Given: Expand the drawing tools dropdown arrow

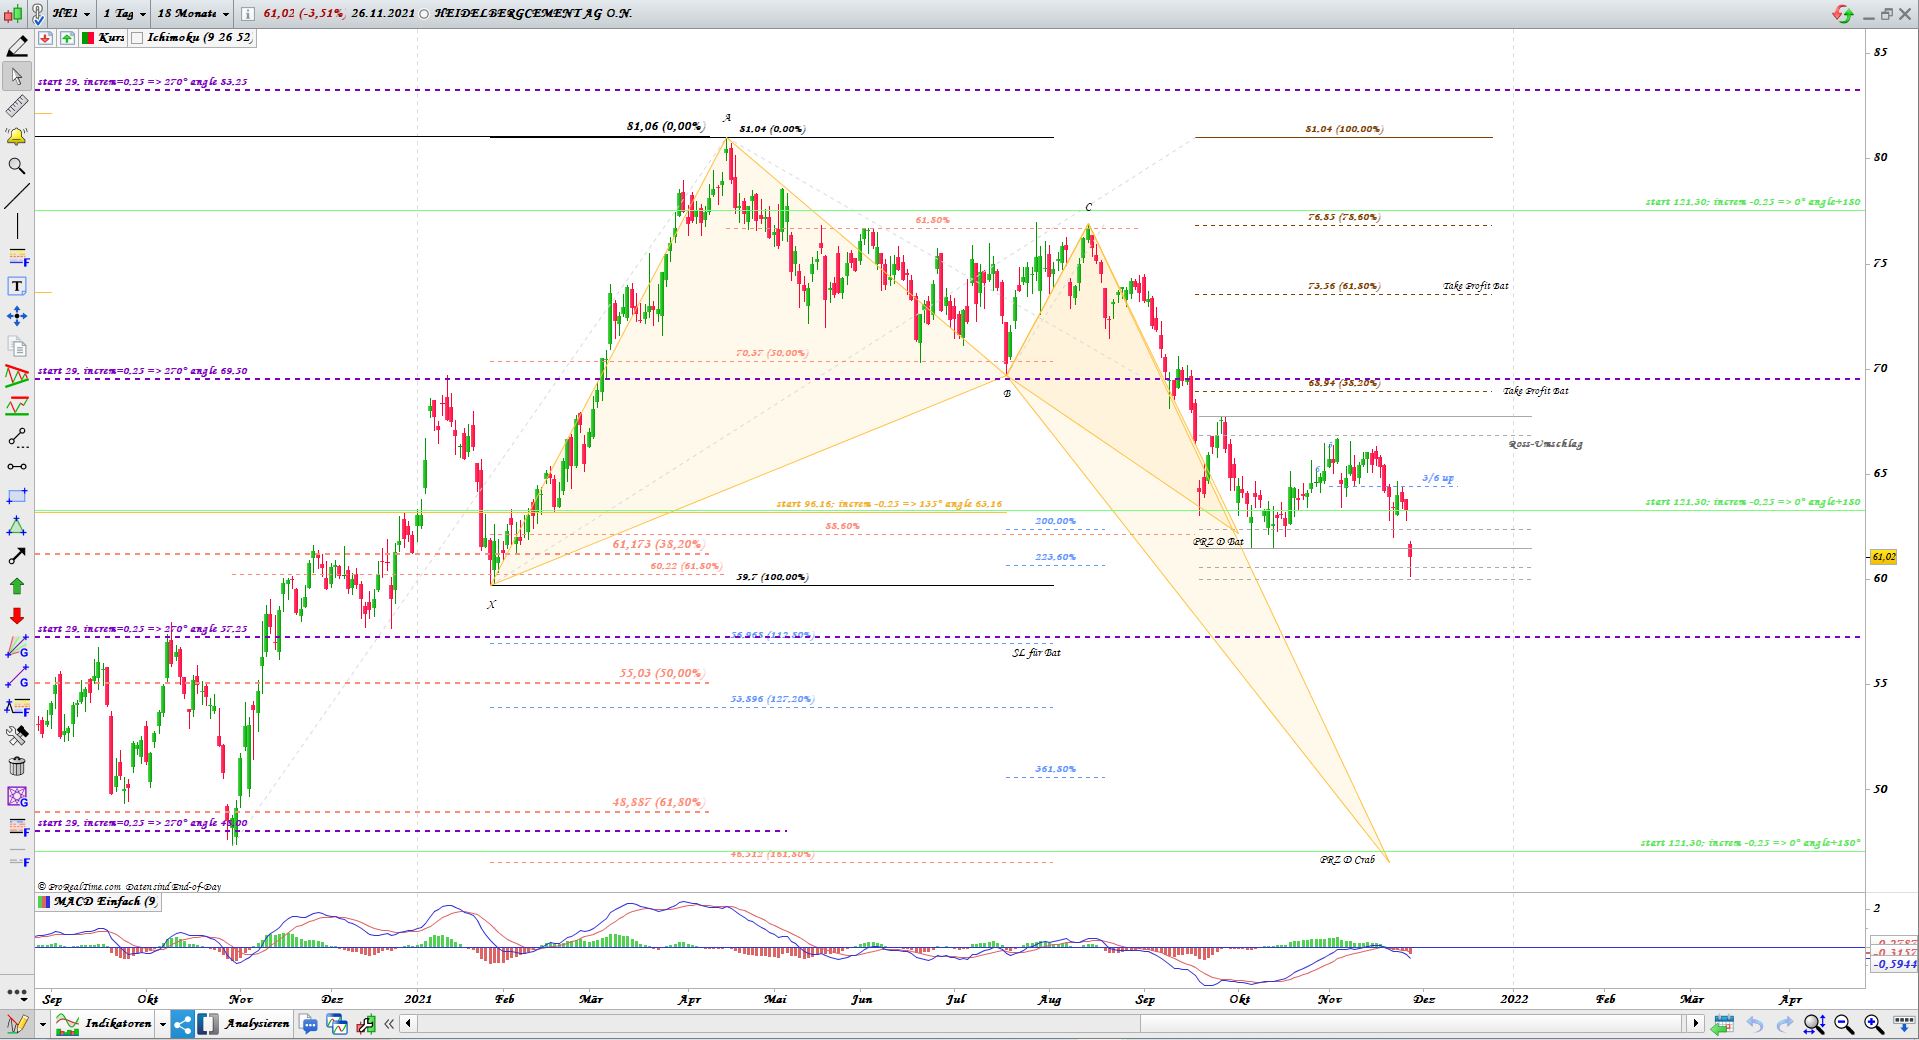Looking at the screenshot, I should pos(42,1024).
